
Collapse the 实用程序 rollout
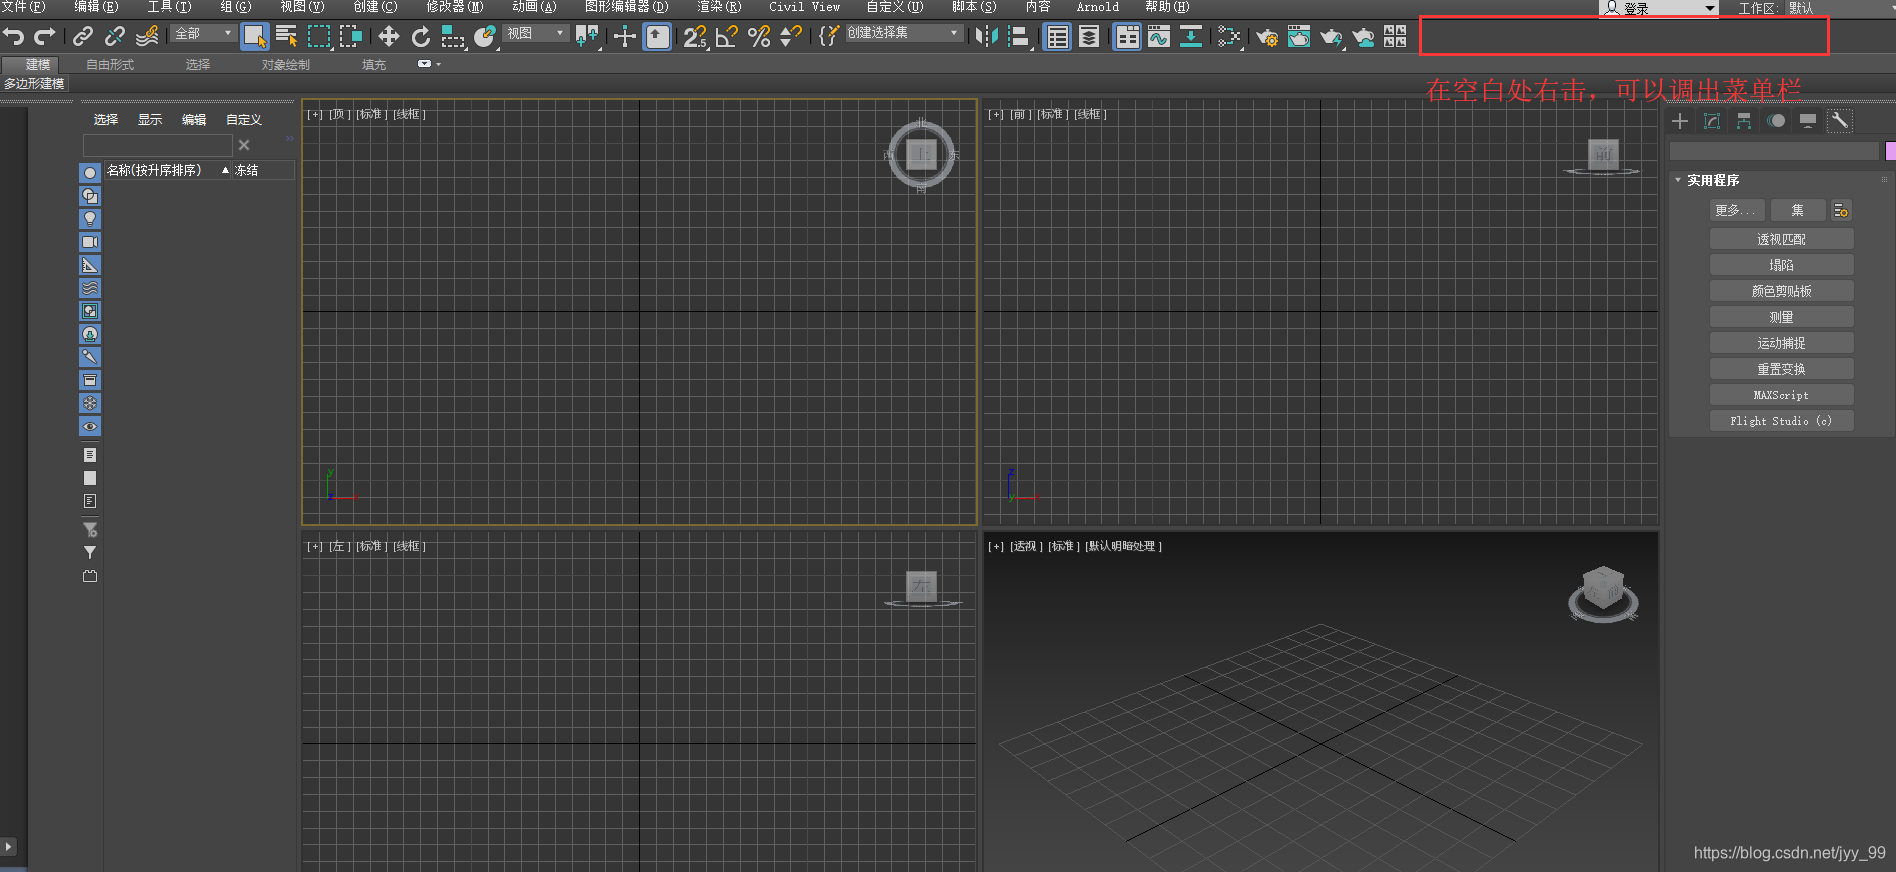coord(1678,180)
